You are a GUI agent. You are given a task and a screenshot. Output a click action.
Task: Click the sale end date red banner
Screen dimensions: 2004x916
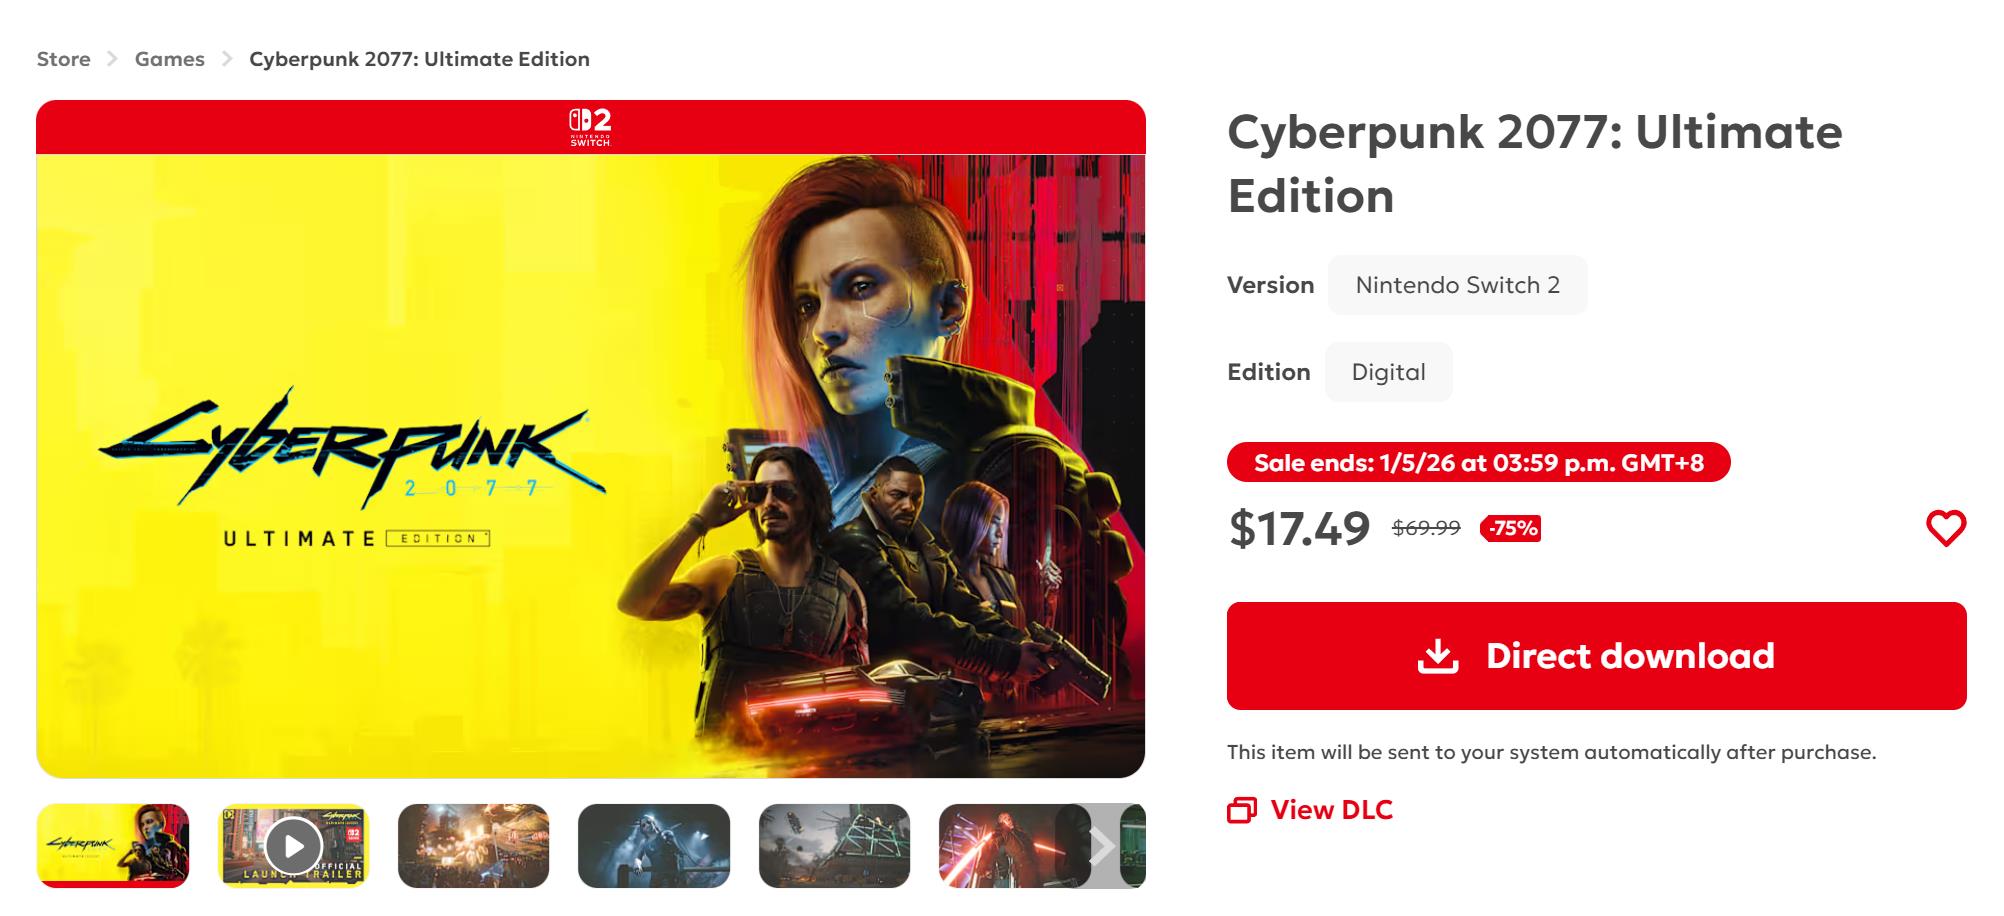pyautogui.click(x=1478, y=463)
